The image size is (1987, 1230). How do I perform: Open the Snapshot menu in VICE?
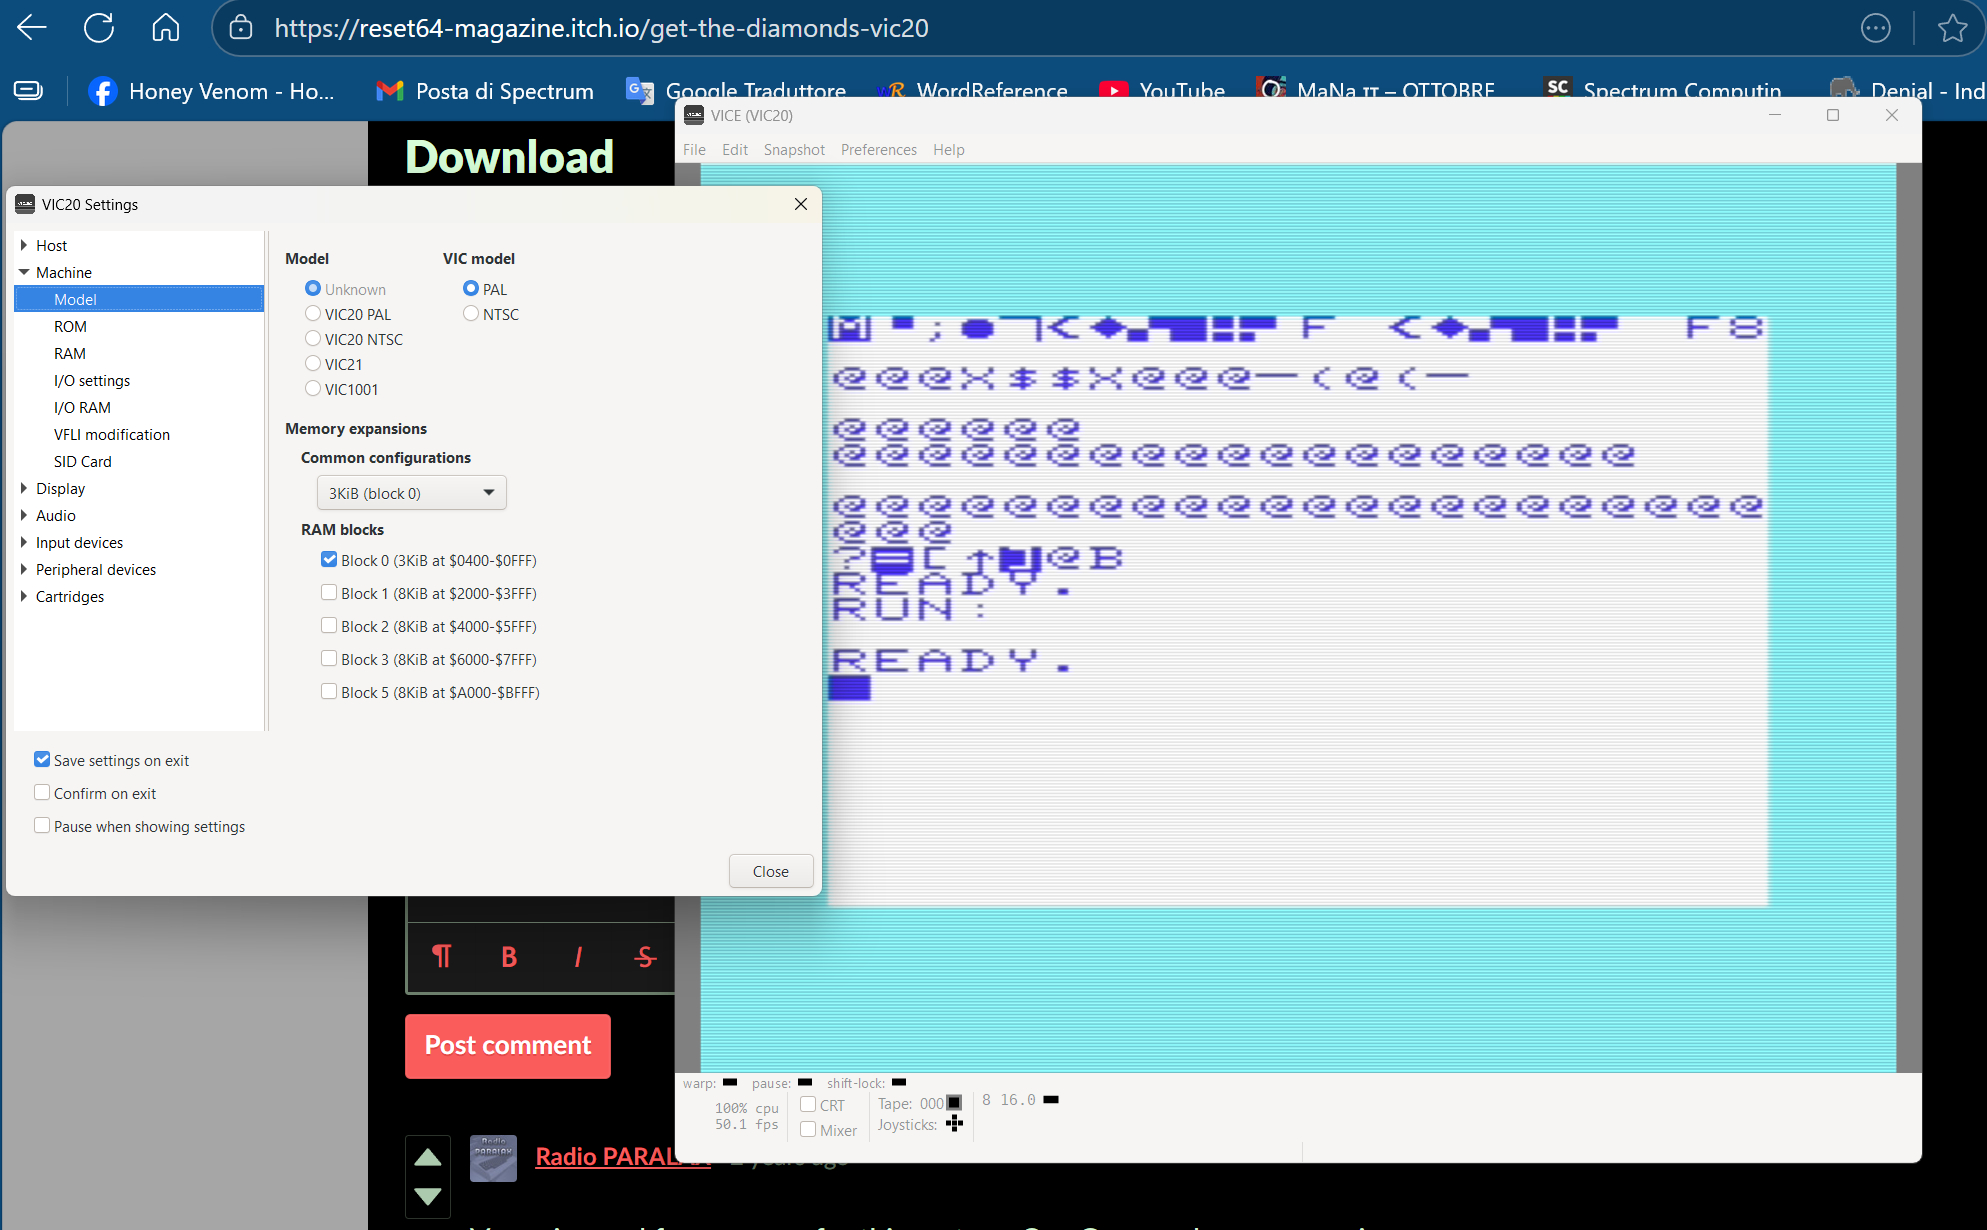click(x=794, y=150)
